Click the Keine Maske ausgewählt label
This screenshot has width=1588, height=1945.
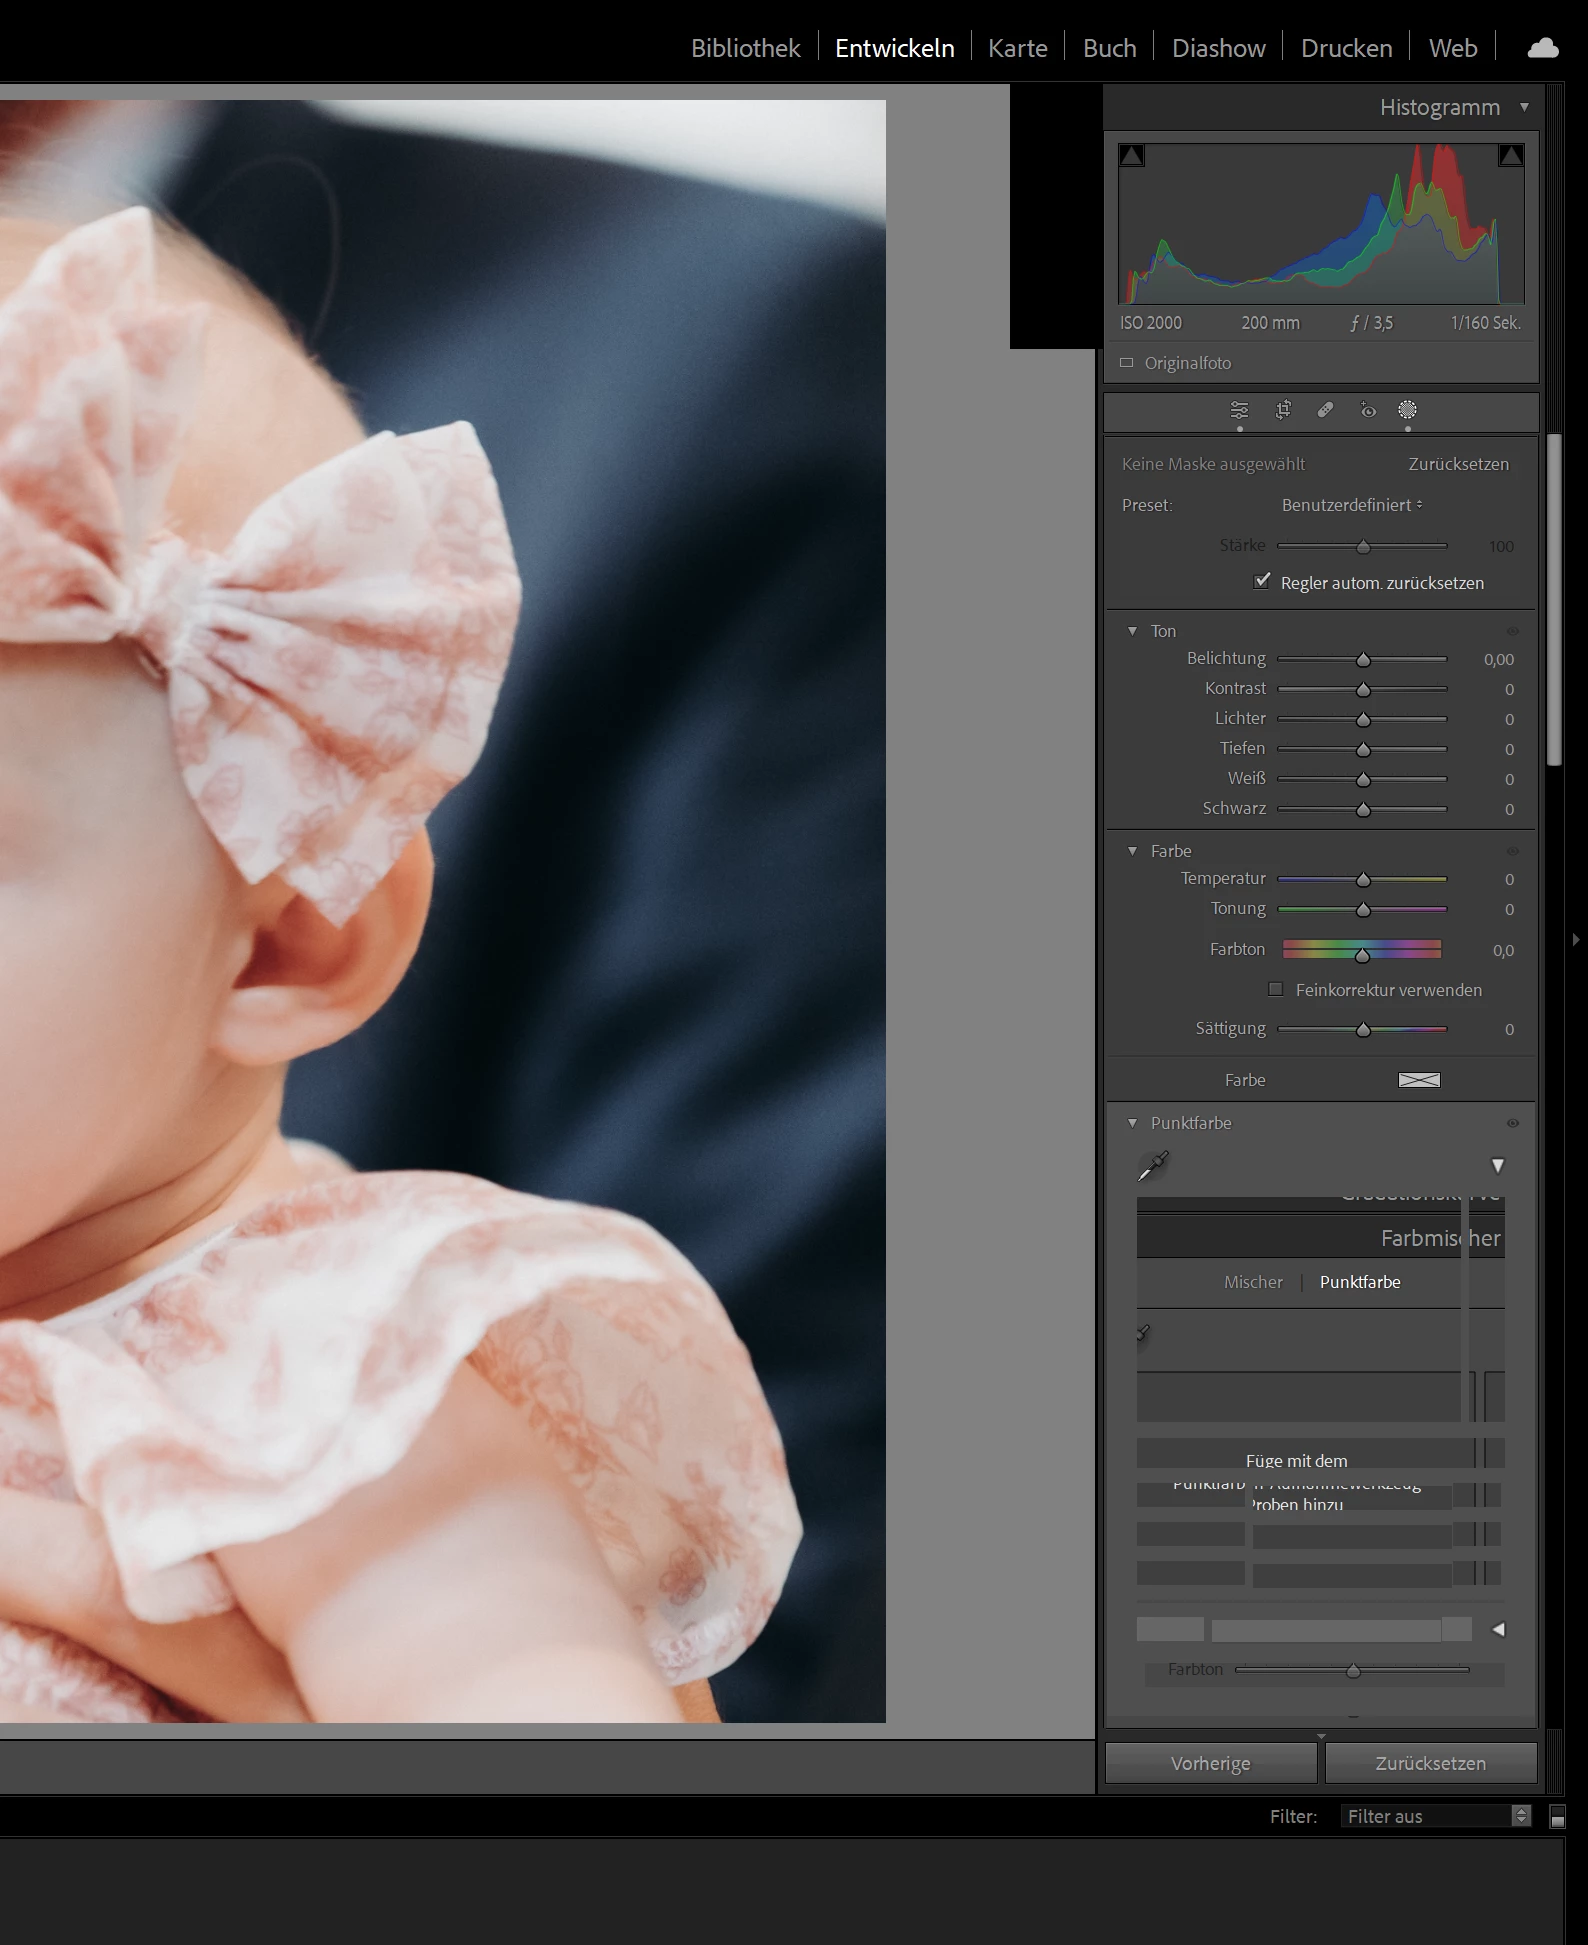(1213, 464)
